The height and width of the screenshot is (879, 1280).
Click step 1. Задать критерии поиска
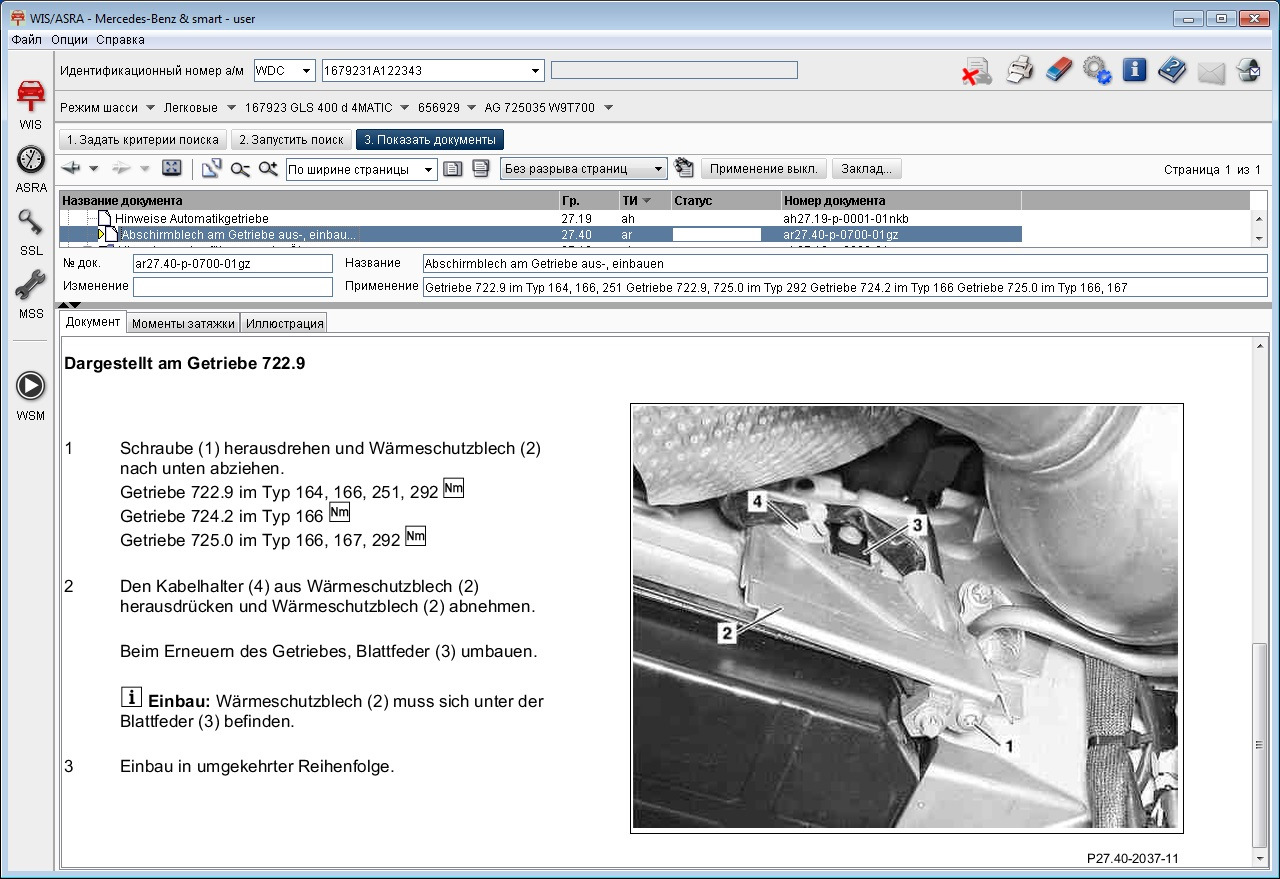point(143,140)
